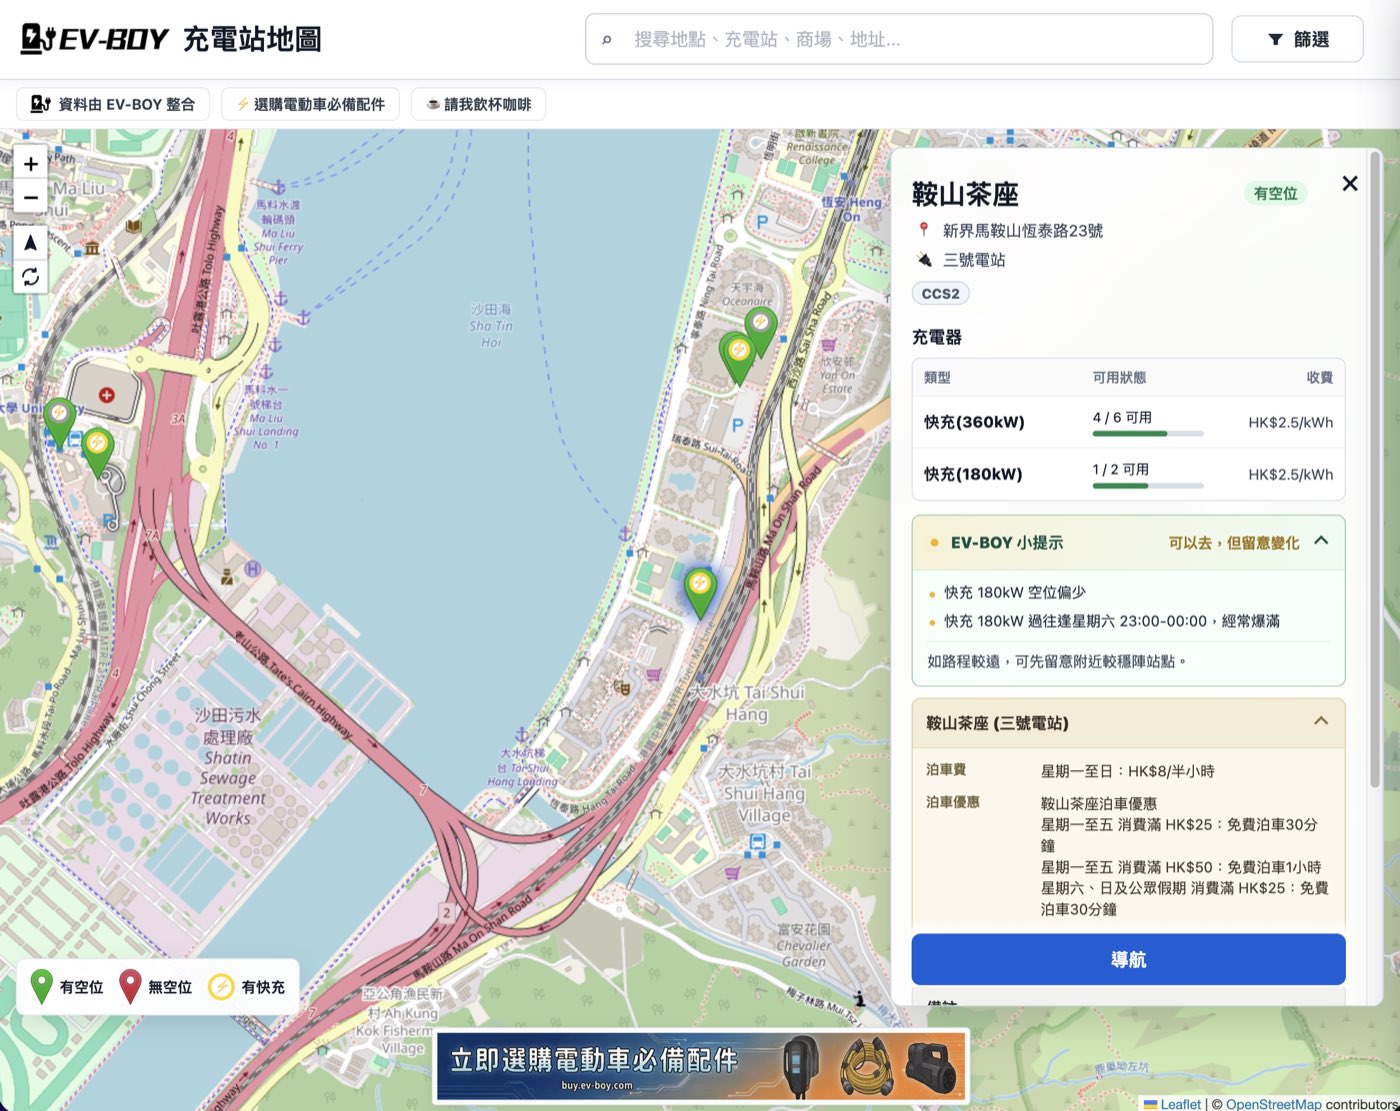Zoom in the map with plus button

tap(30, 164)
